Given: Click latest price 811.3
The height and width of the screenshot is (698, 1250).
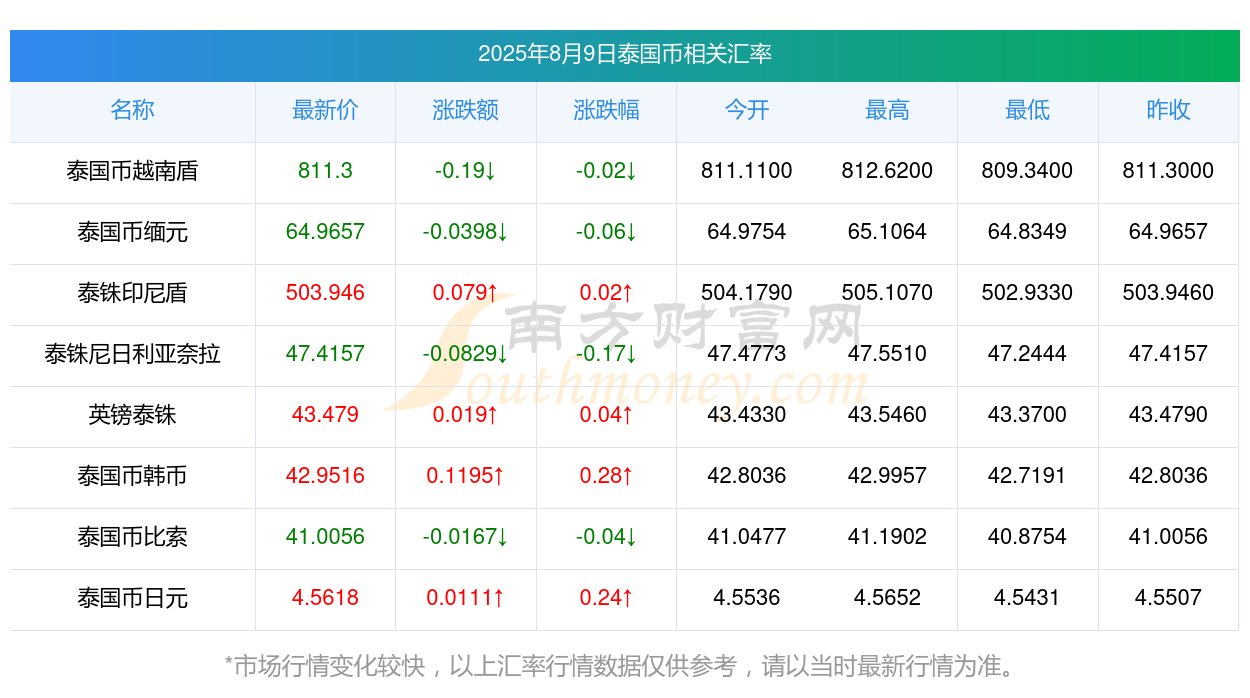Looking at the screenshot, I should point(325,171).
